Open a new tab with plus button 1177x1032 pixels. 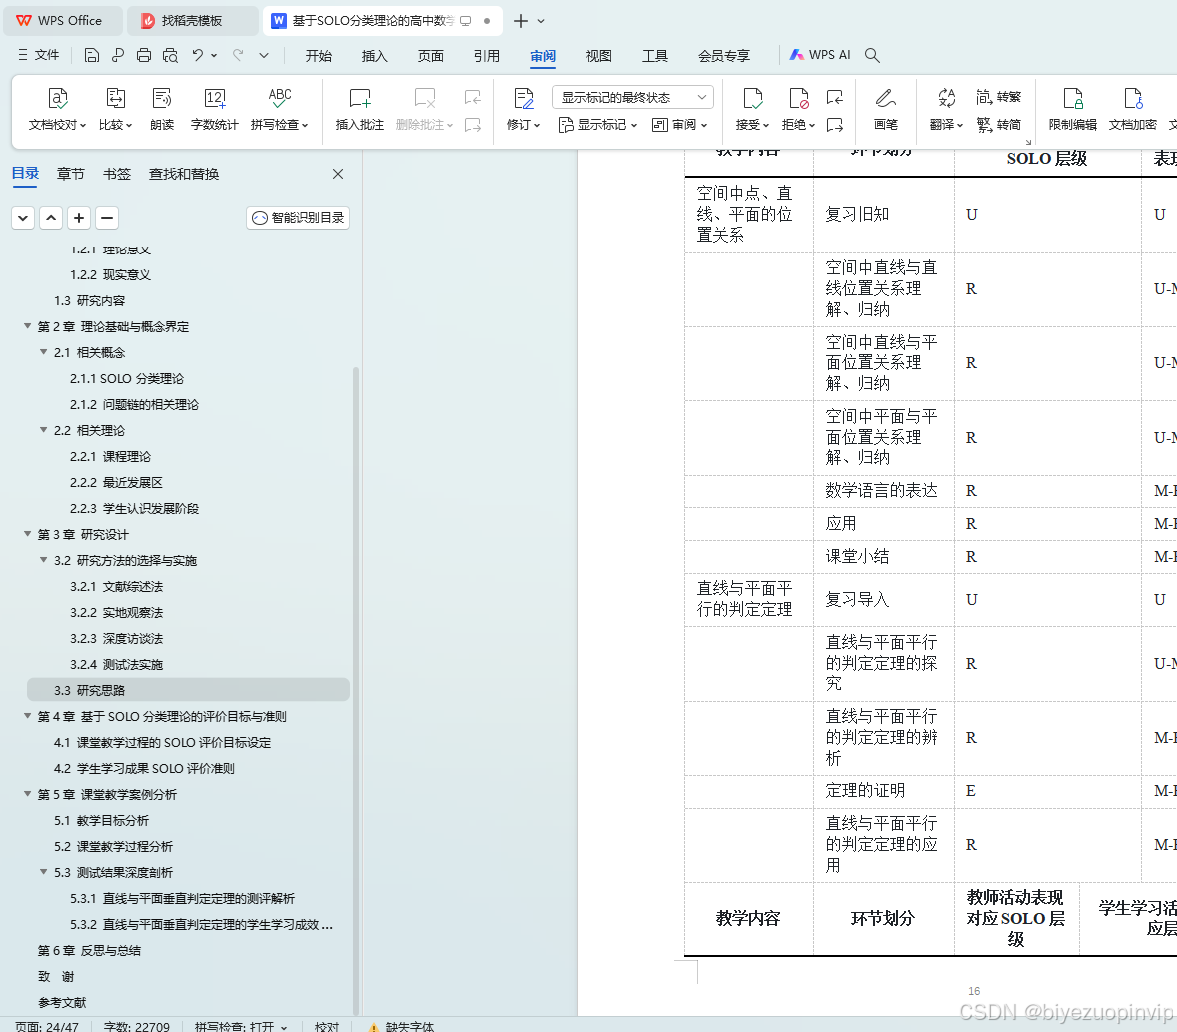pyautogui.click(x=520, y=21)
